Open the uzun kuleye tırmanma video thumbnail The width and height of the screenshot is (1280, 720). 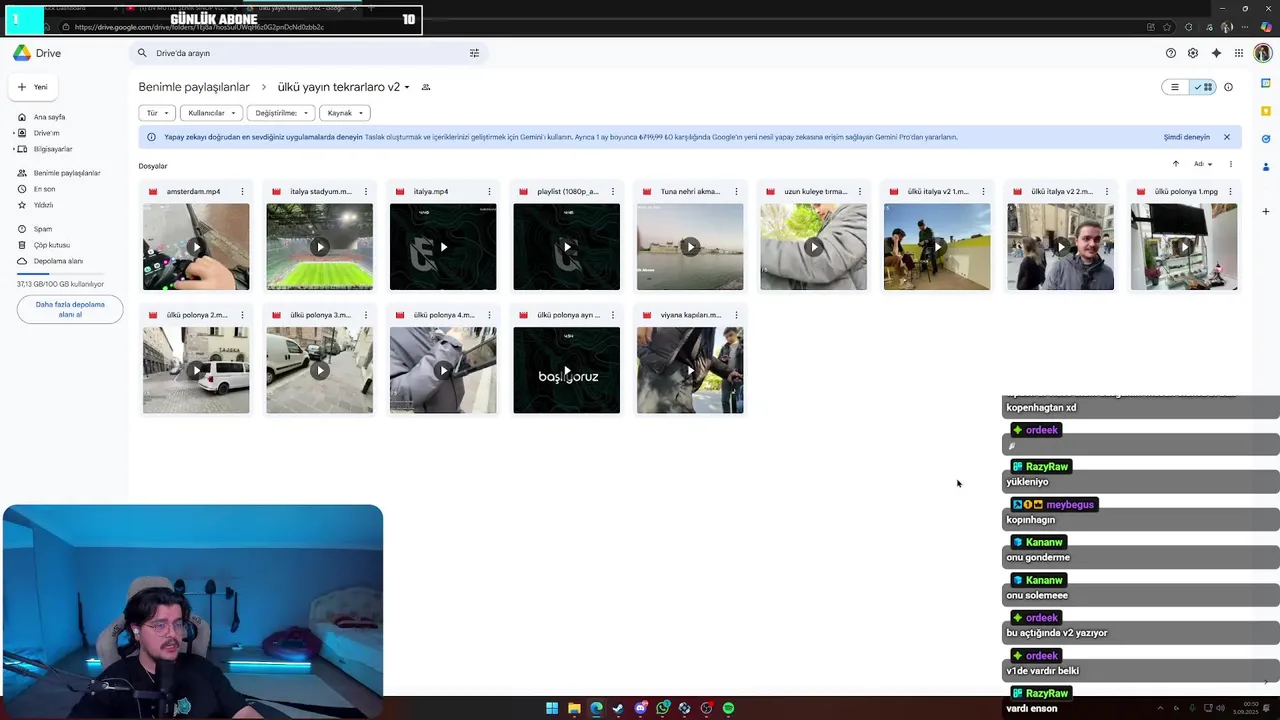(814, 247)
